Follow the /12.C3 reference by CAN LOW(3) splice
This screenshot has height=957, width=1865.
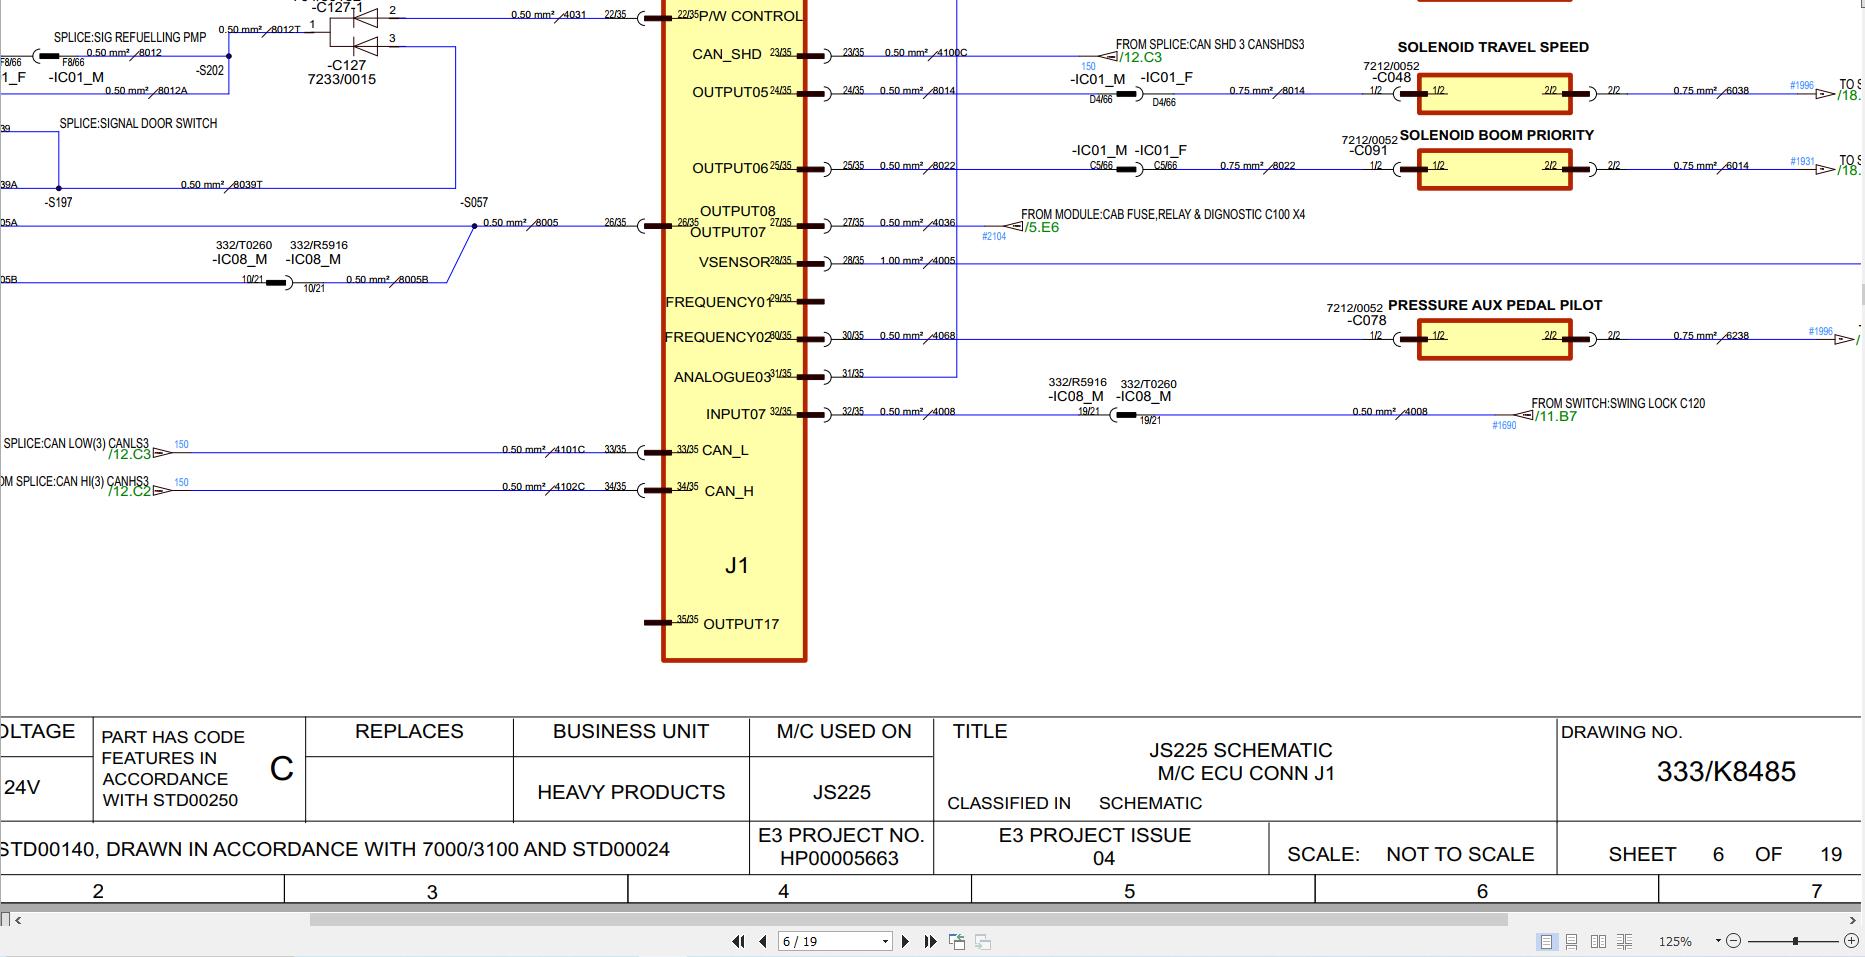130,455
